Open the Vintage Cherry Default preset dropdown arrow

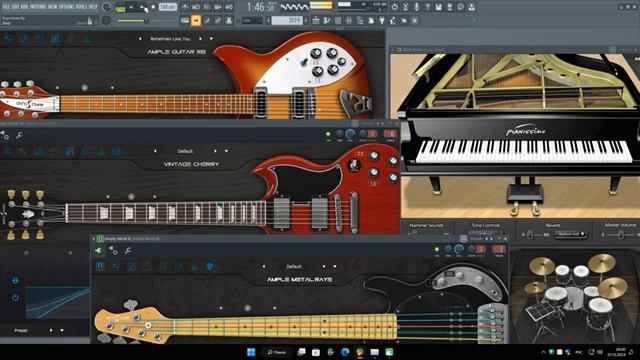click(x=226, y=151)
